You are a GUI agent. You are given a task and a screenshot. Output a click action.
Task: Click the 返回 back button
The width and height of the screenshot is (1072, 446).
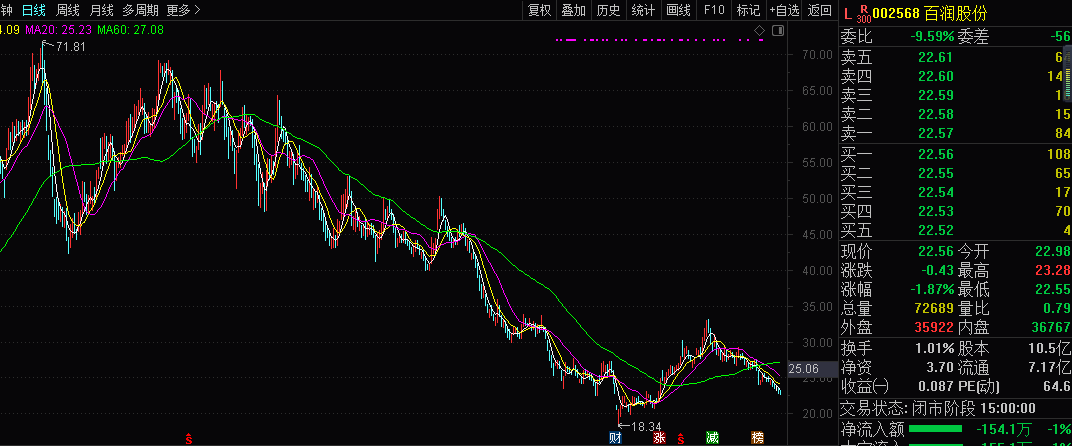(820, 10)
